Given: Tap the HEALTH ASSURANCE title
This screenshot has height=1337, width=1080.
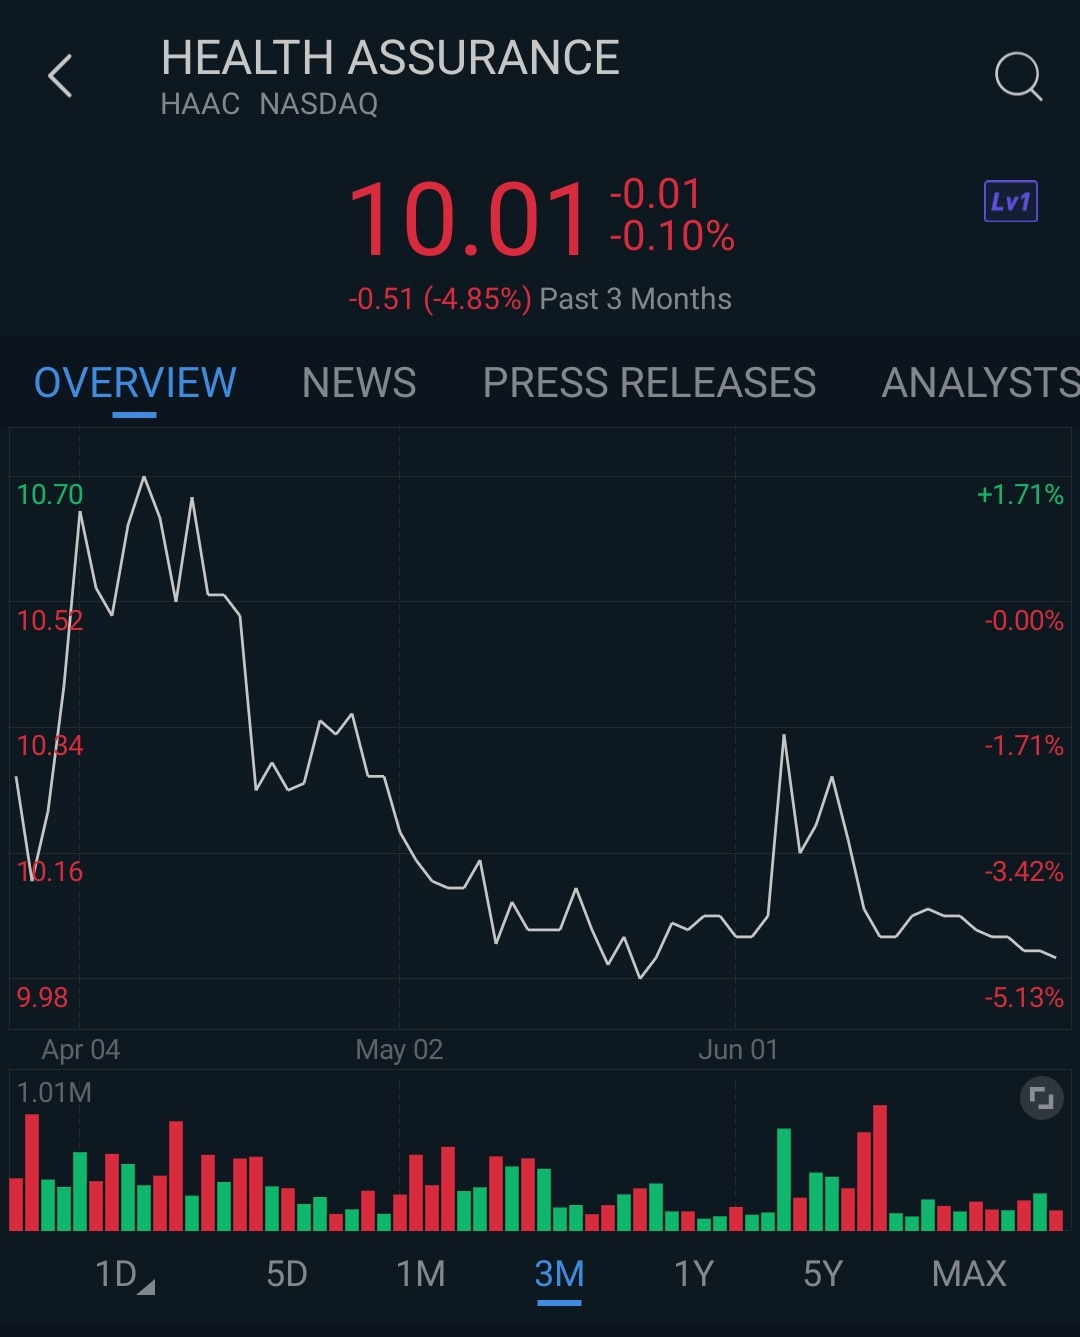Looking at the screenshot, I should (390, 58).
